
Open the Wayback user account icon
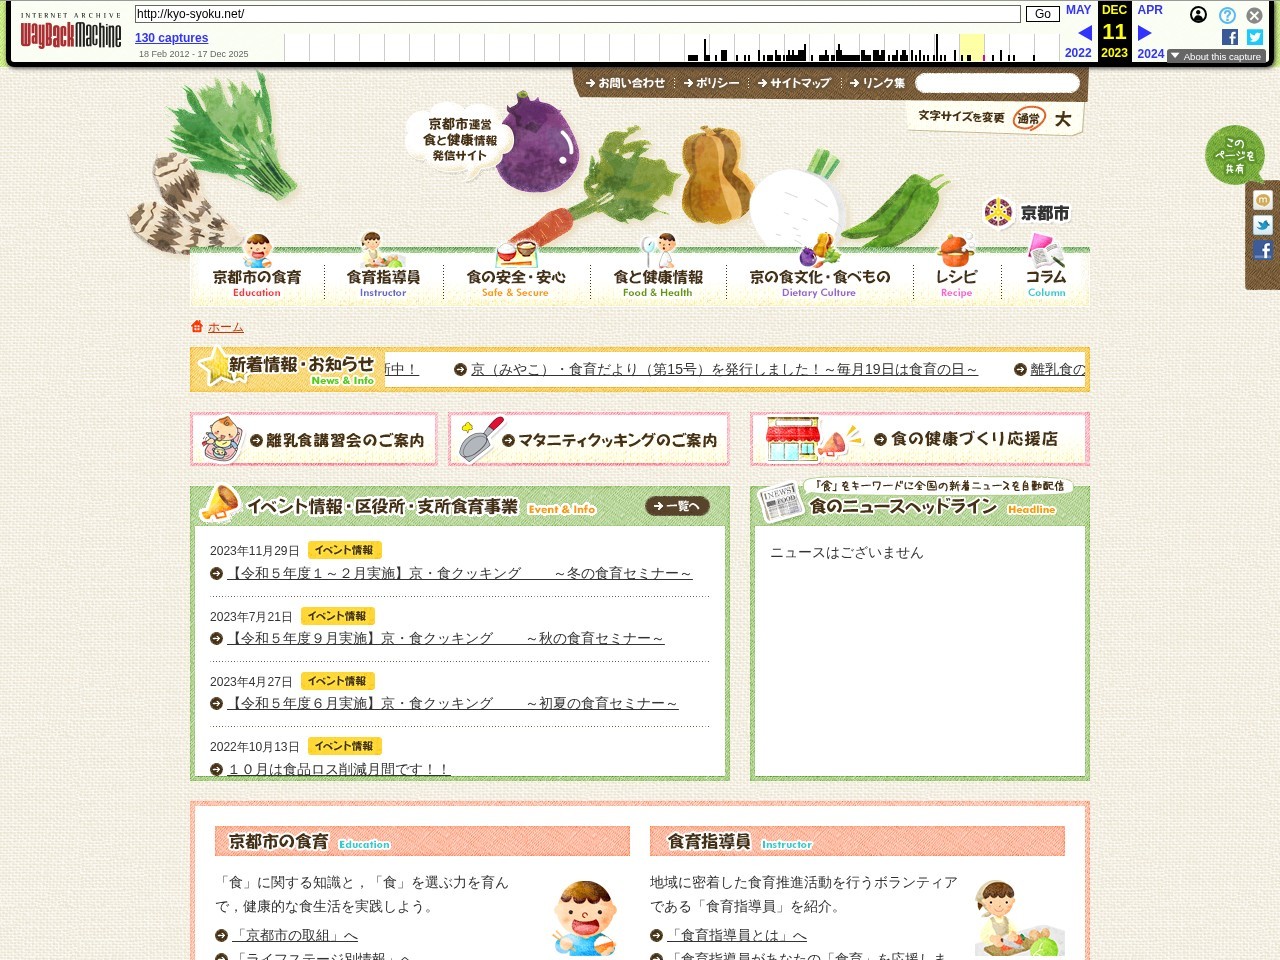1198,15
